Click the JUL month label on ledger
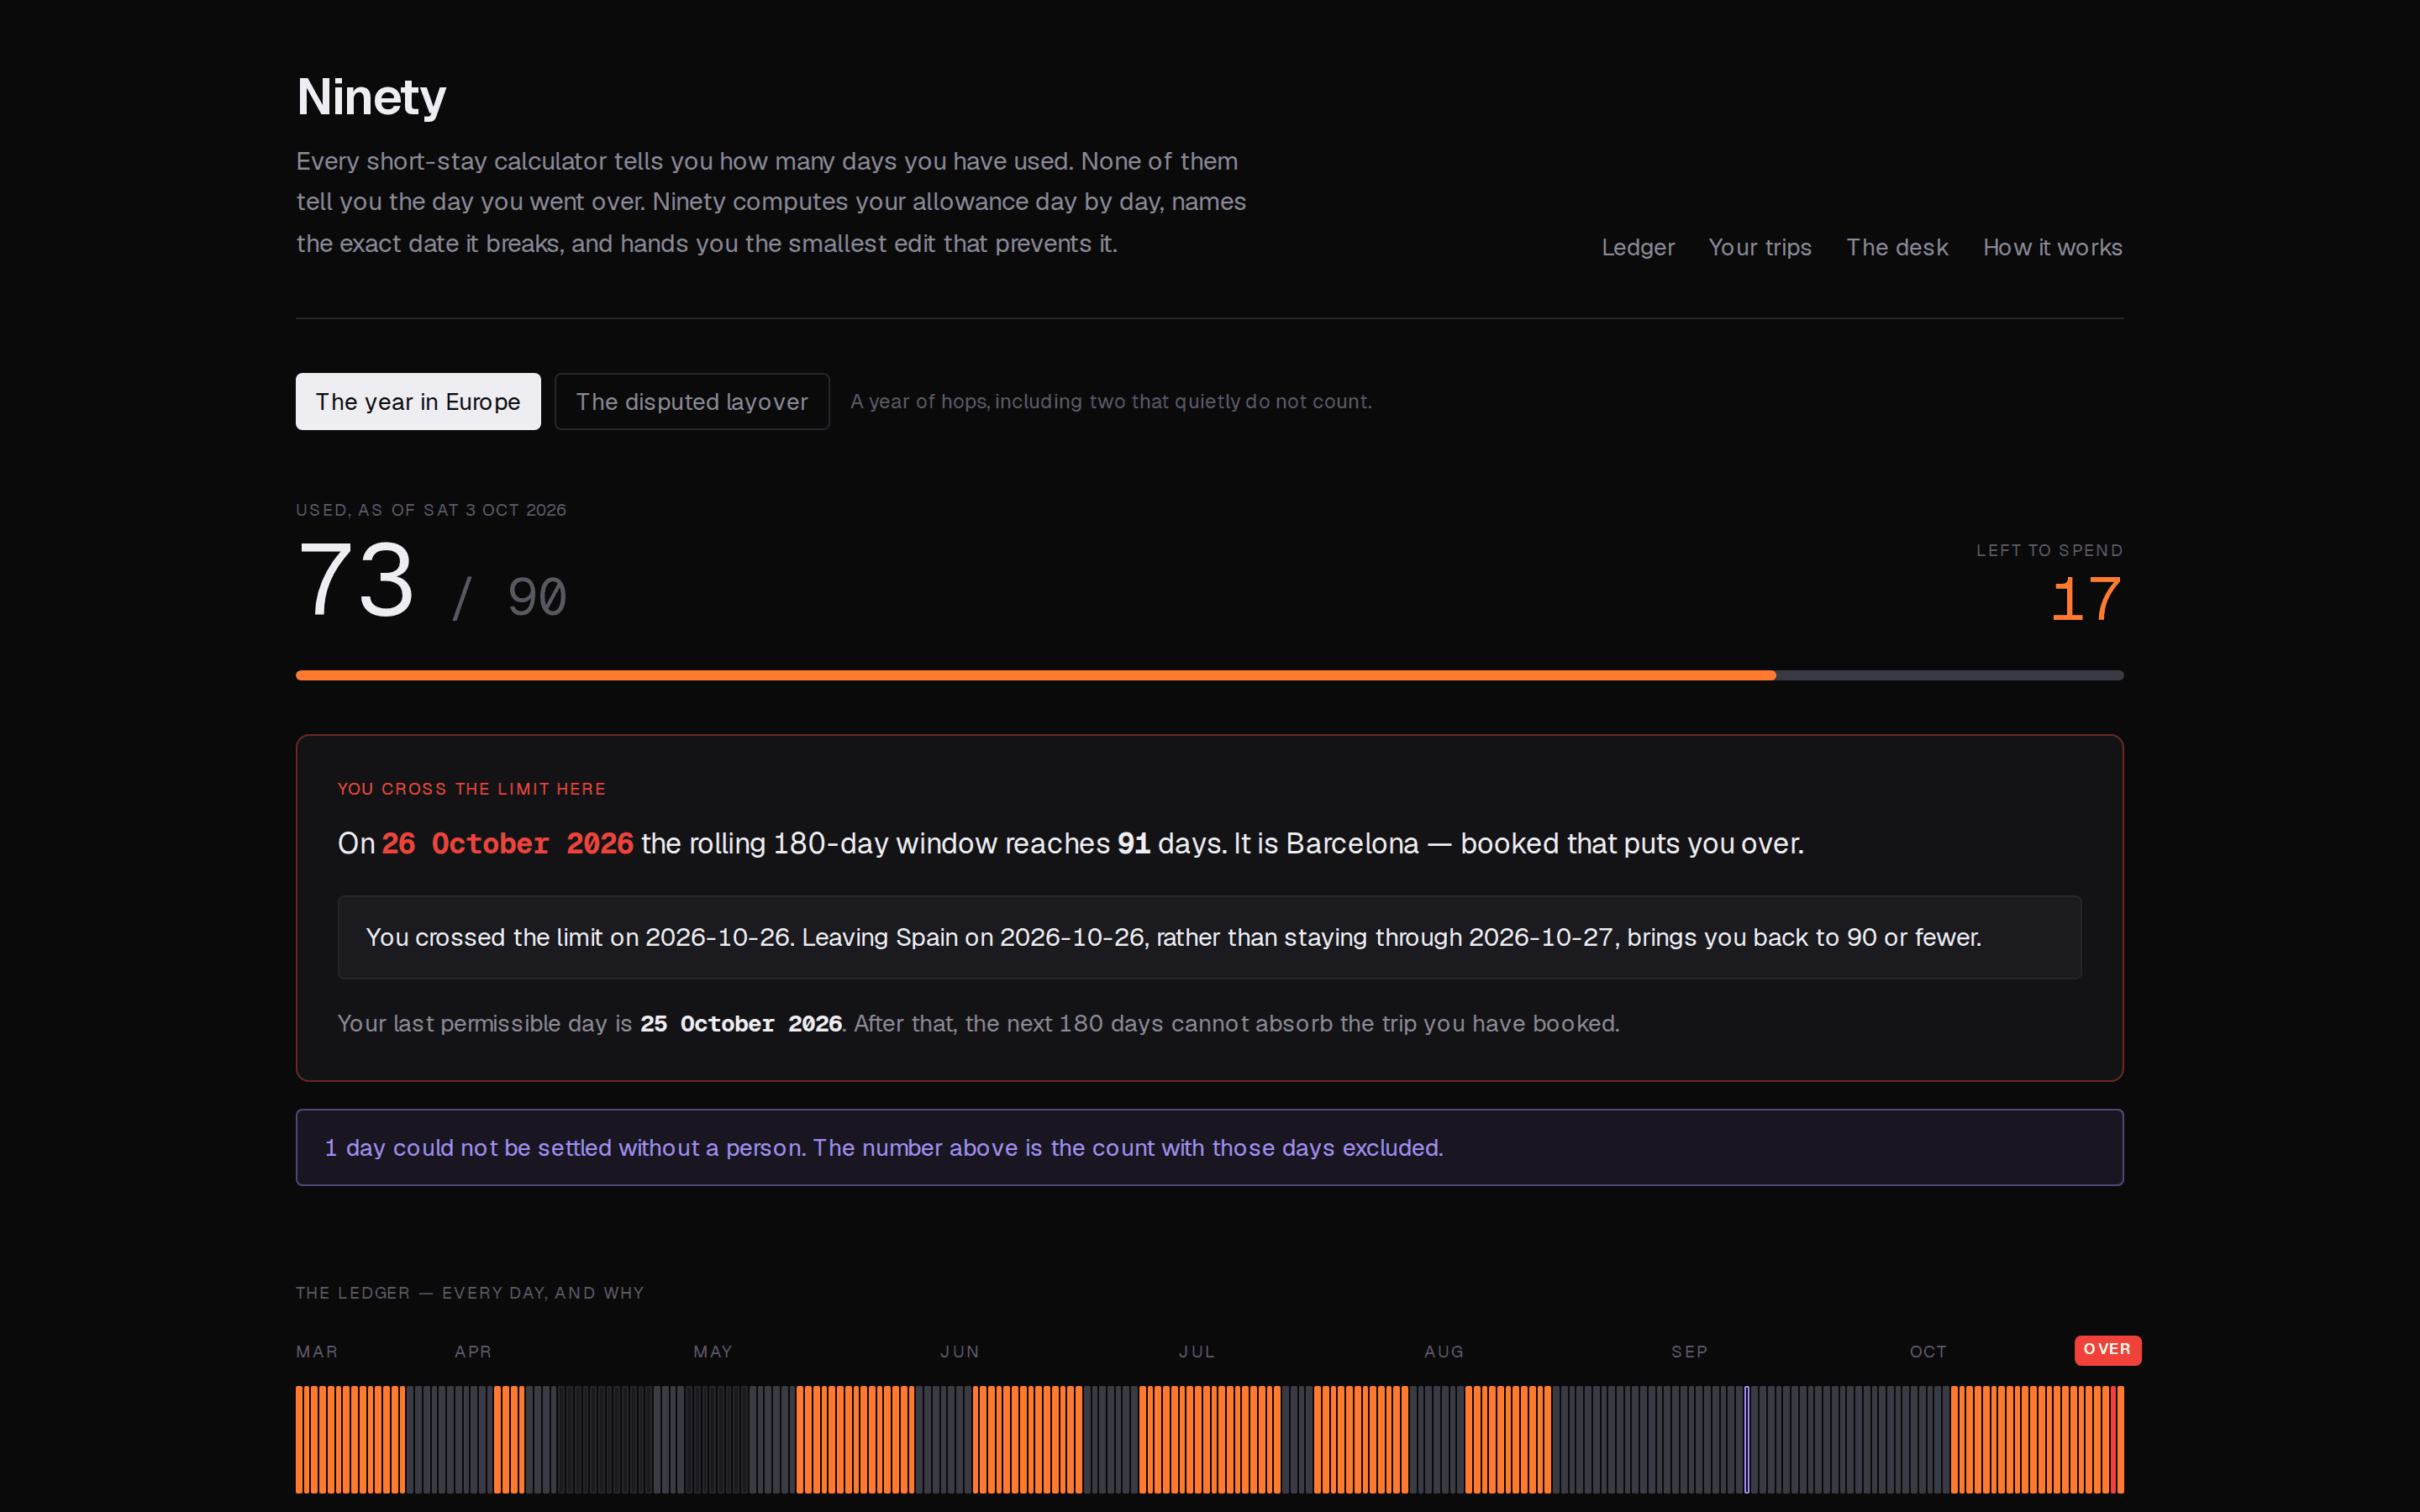 point(1196,1351)
